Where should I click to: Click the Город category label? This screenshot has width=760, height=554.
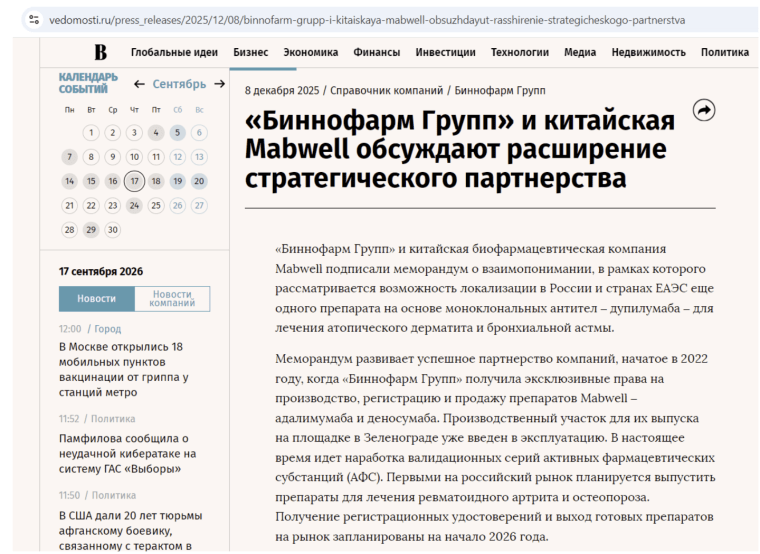[108, 329]
